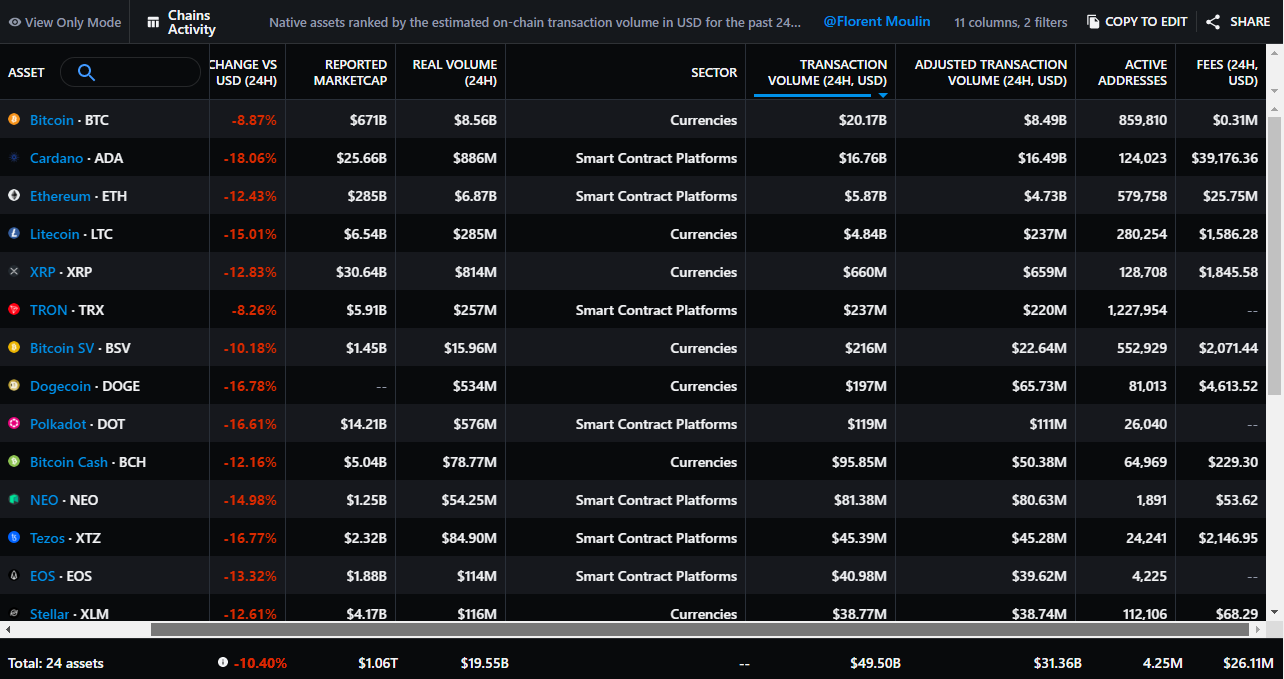
Task: Click the Bitcoin coin icon
Action: point(14,120)
